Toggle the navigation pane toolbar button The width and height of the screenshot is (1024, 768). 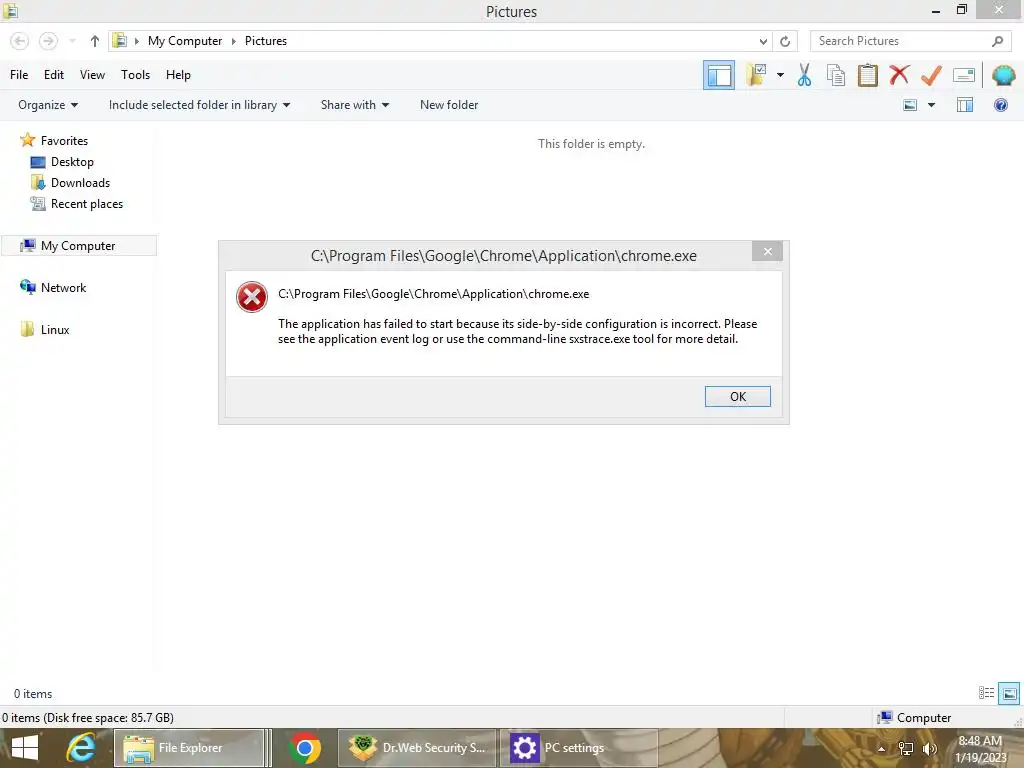pos(718,75)
